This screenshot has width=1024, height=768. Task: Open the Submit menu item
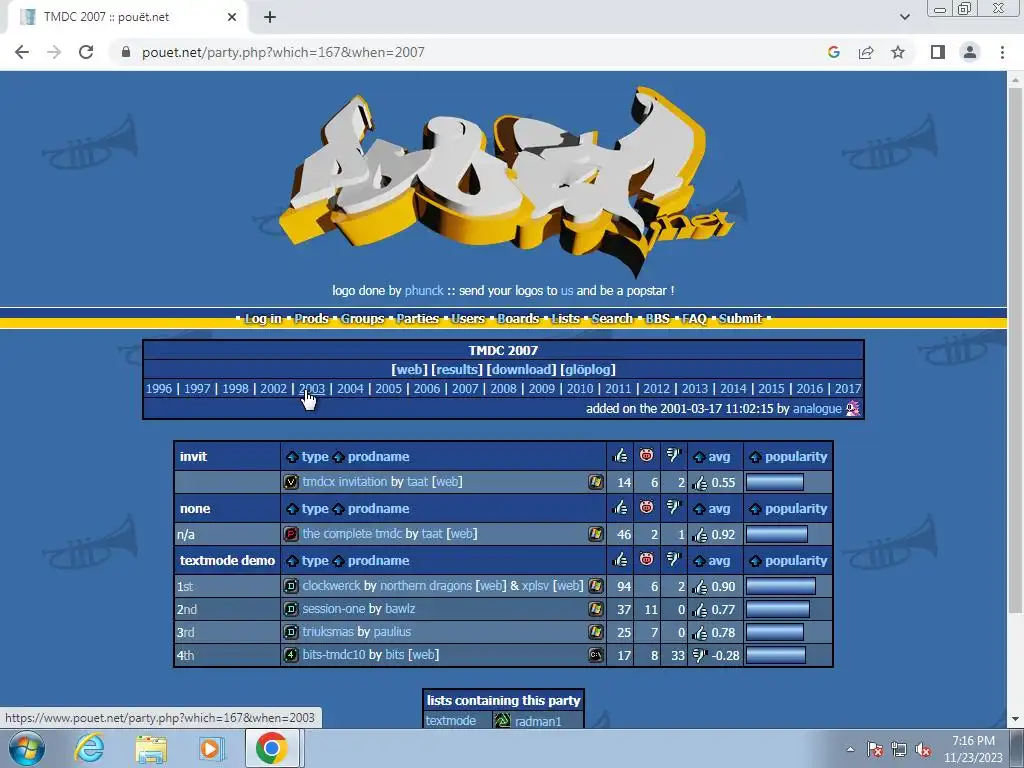coord(741,319)
